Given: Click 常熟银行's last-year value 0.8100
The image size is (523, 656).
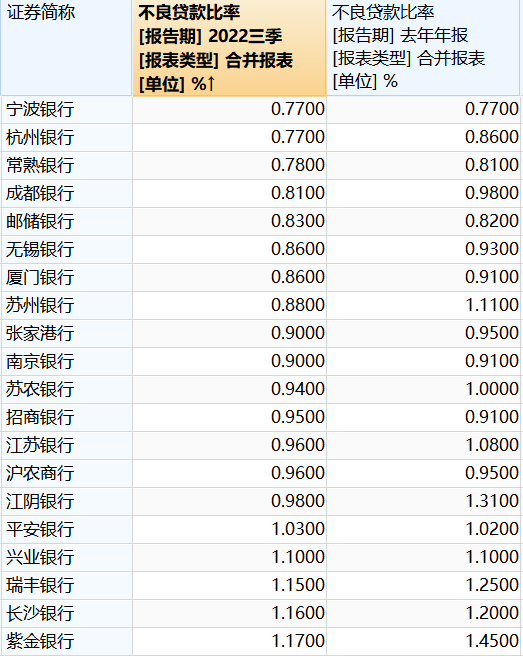Looking at the screenshot, I should (x=492, y=165).
